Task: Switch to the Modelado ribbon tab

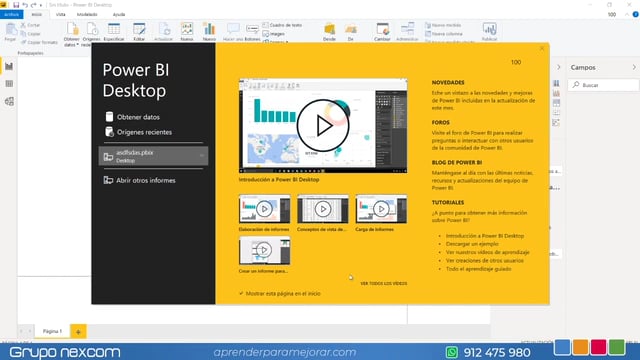Action: (87, 14)
